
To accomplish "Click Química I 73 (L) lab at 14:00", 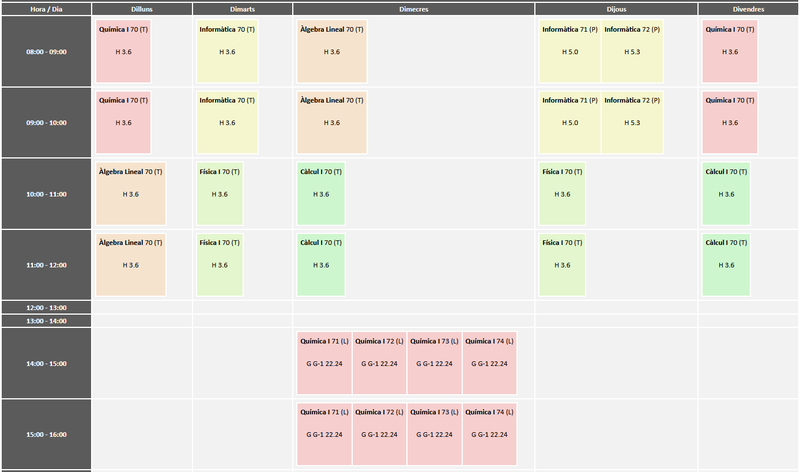I will [x=434, y=363].
